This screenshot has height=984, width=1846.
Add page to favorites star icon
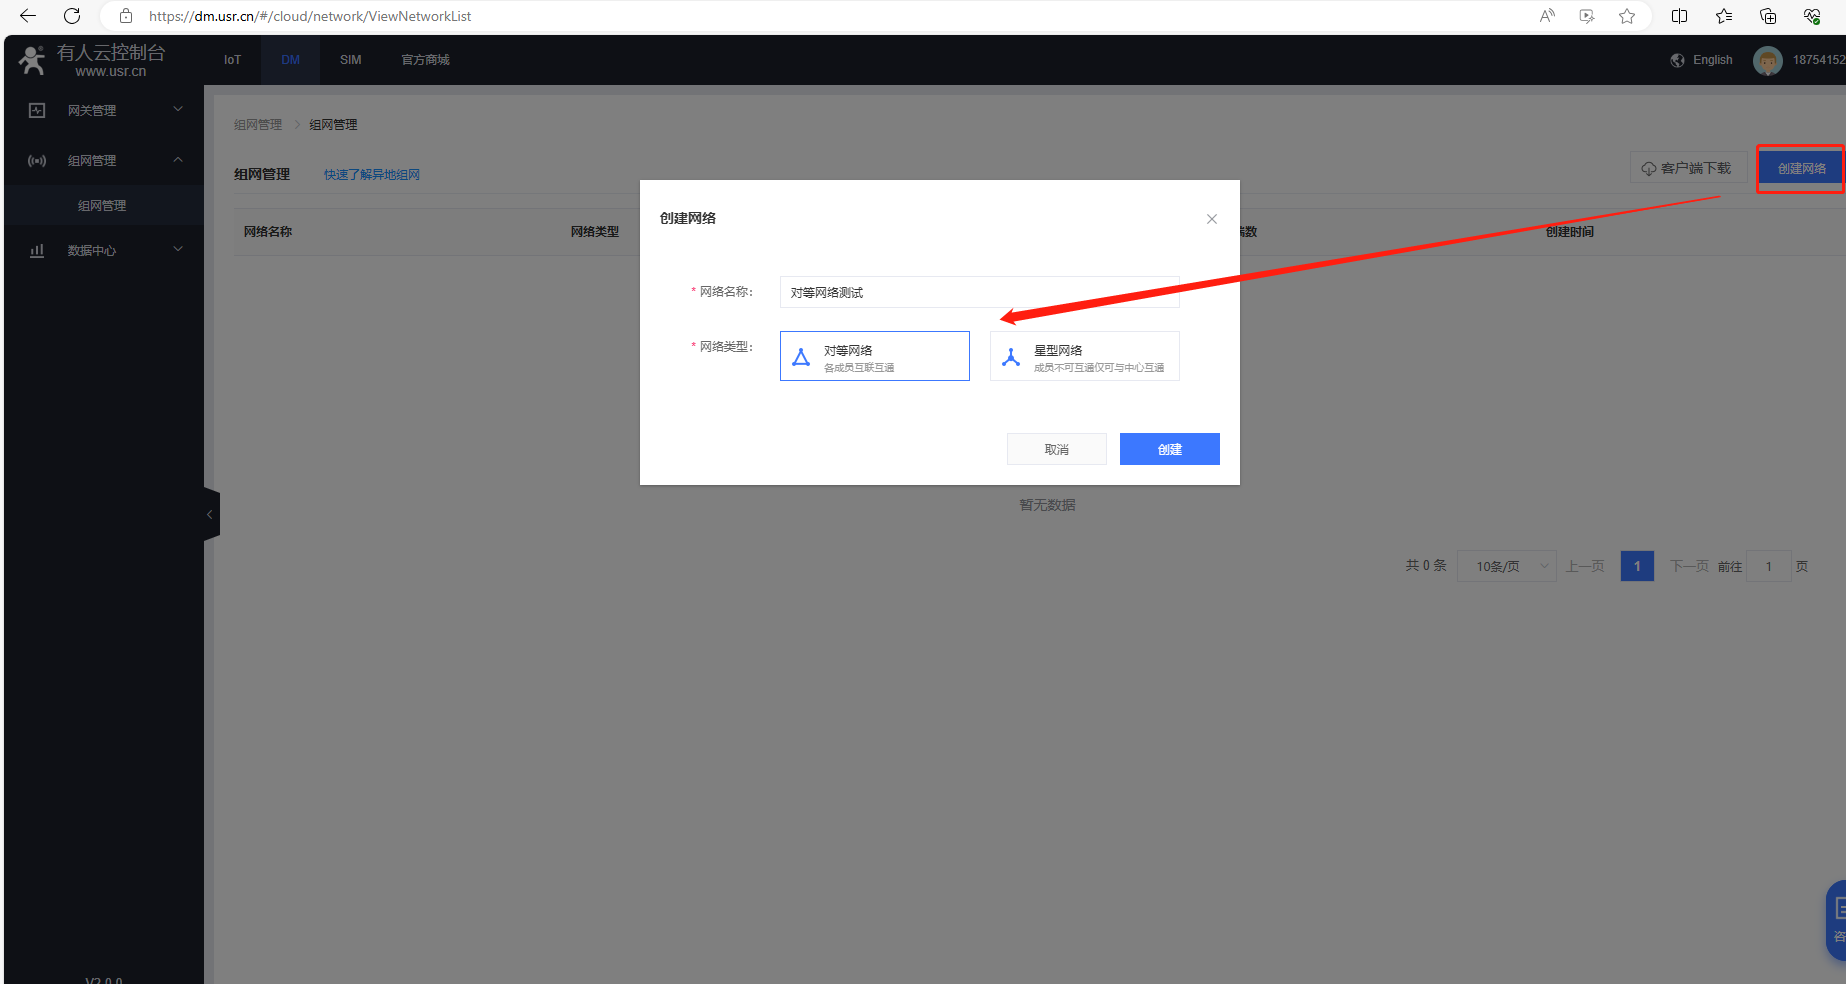coord(1627,16)
